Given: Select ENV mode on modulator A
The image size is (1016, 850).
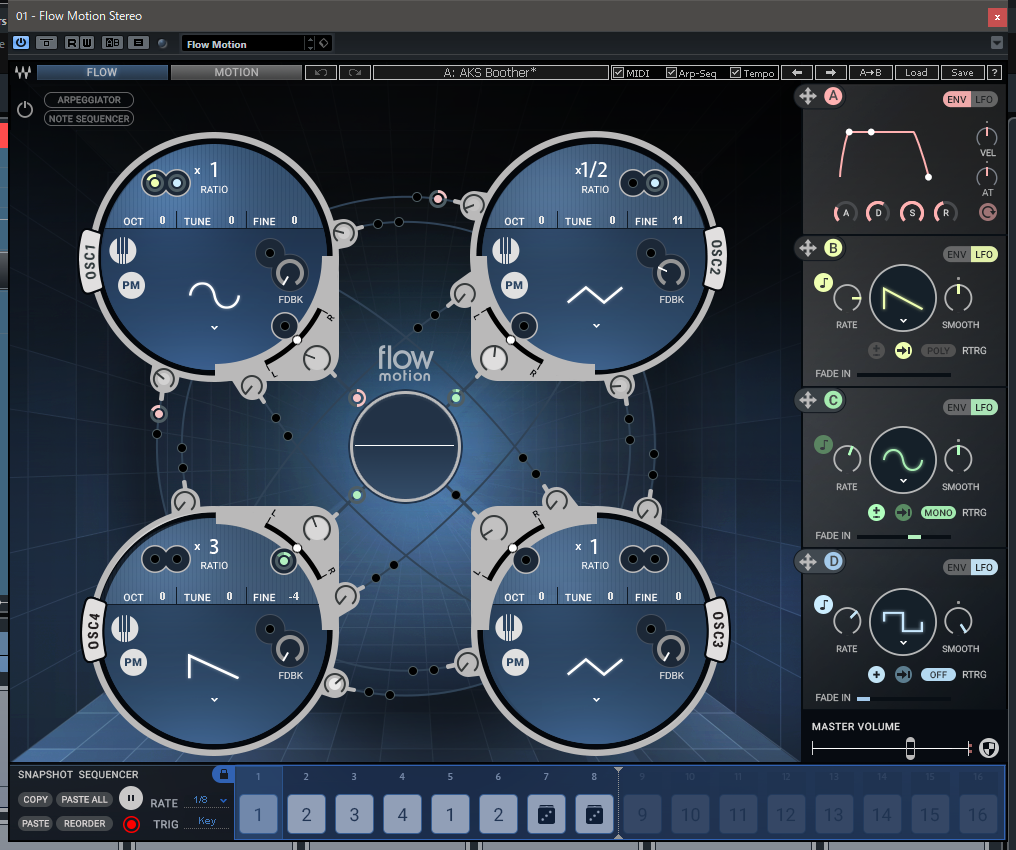Looking at the screenshot, I should pos(956,100).
